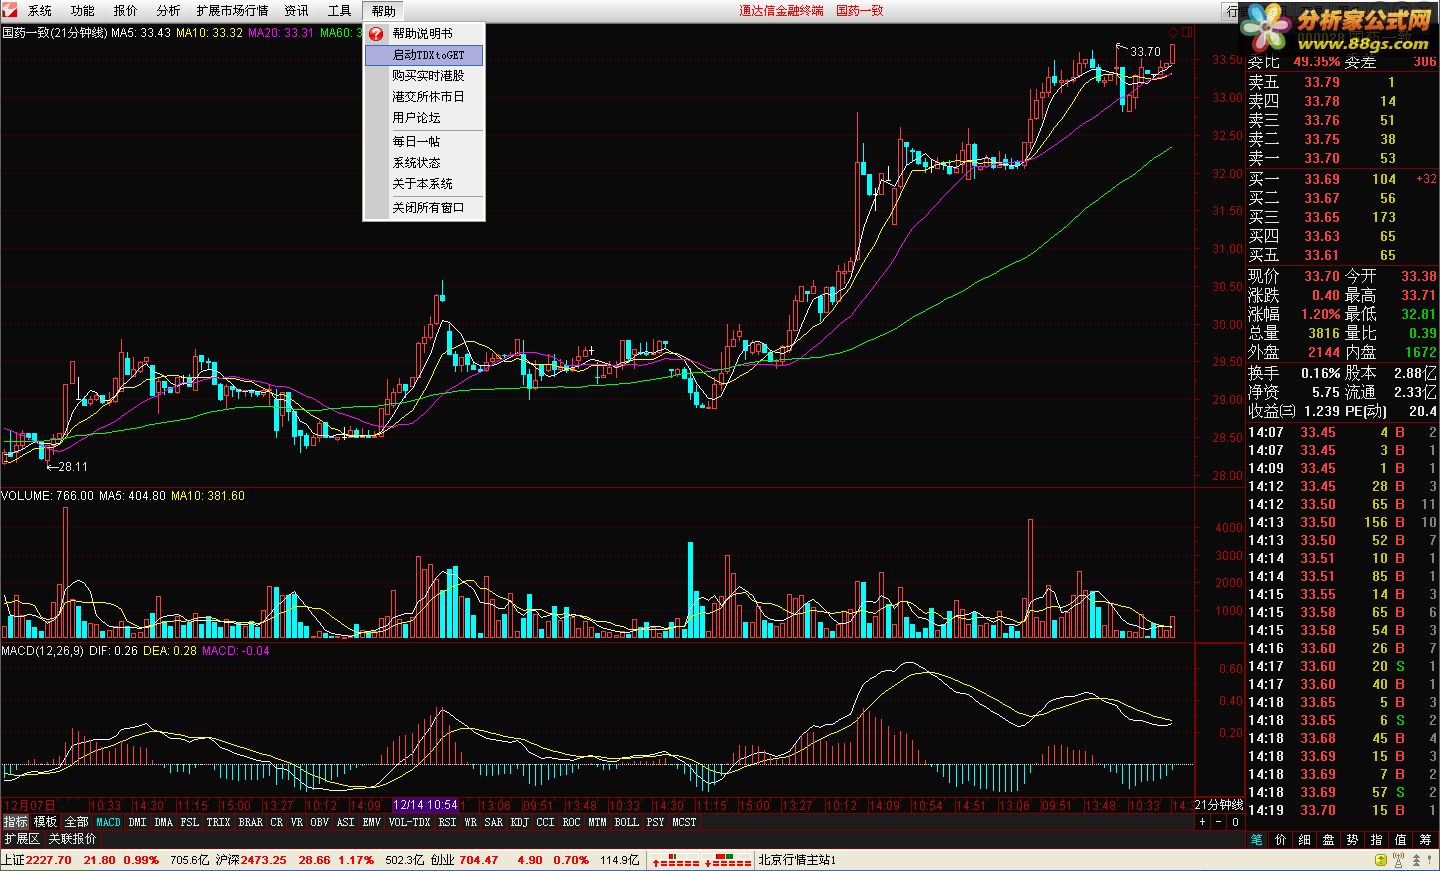Switch to the 值 panel tab
This screenshot has width=1440, height=871.
(1400, 840)
